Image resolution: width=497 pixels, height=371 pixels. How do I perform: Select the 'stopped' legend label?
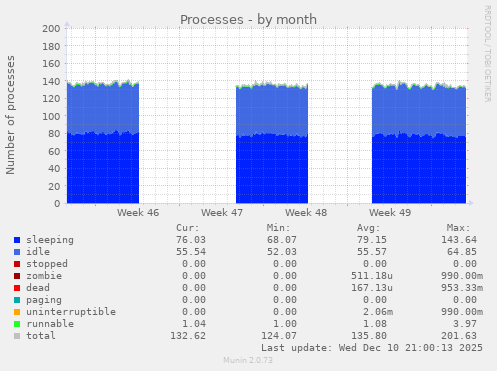[x=47, y=264]
